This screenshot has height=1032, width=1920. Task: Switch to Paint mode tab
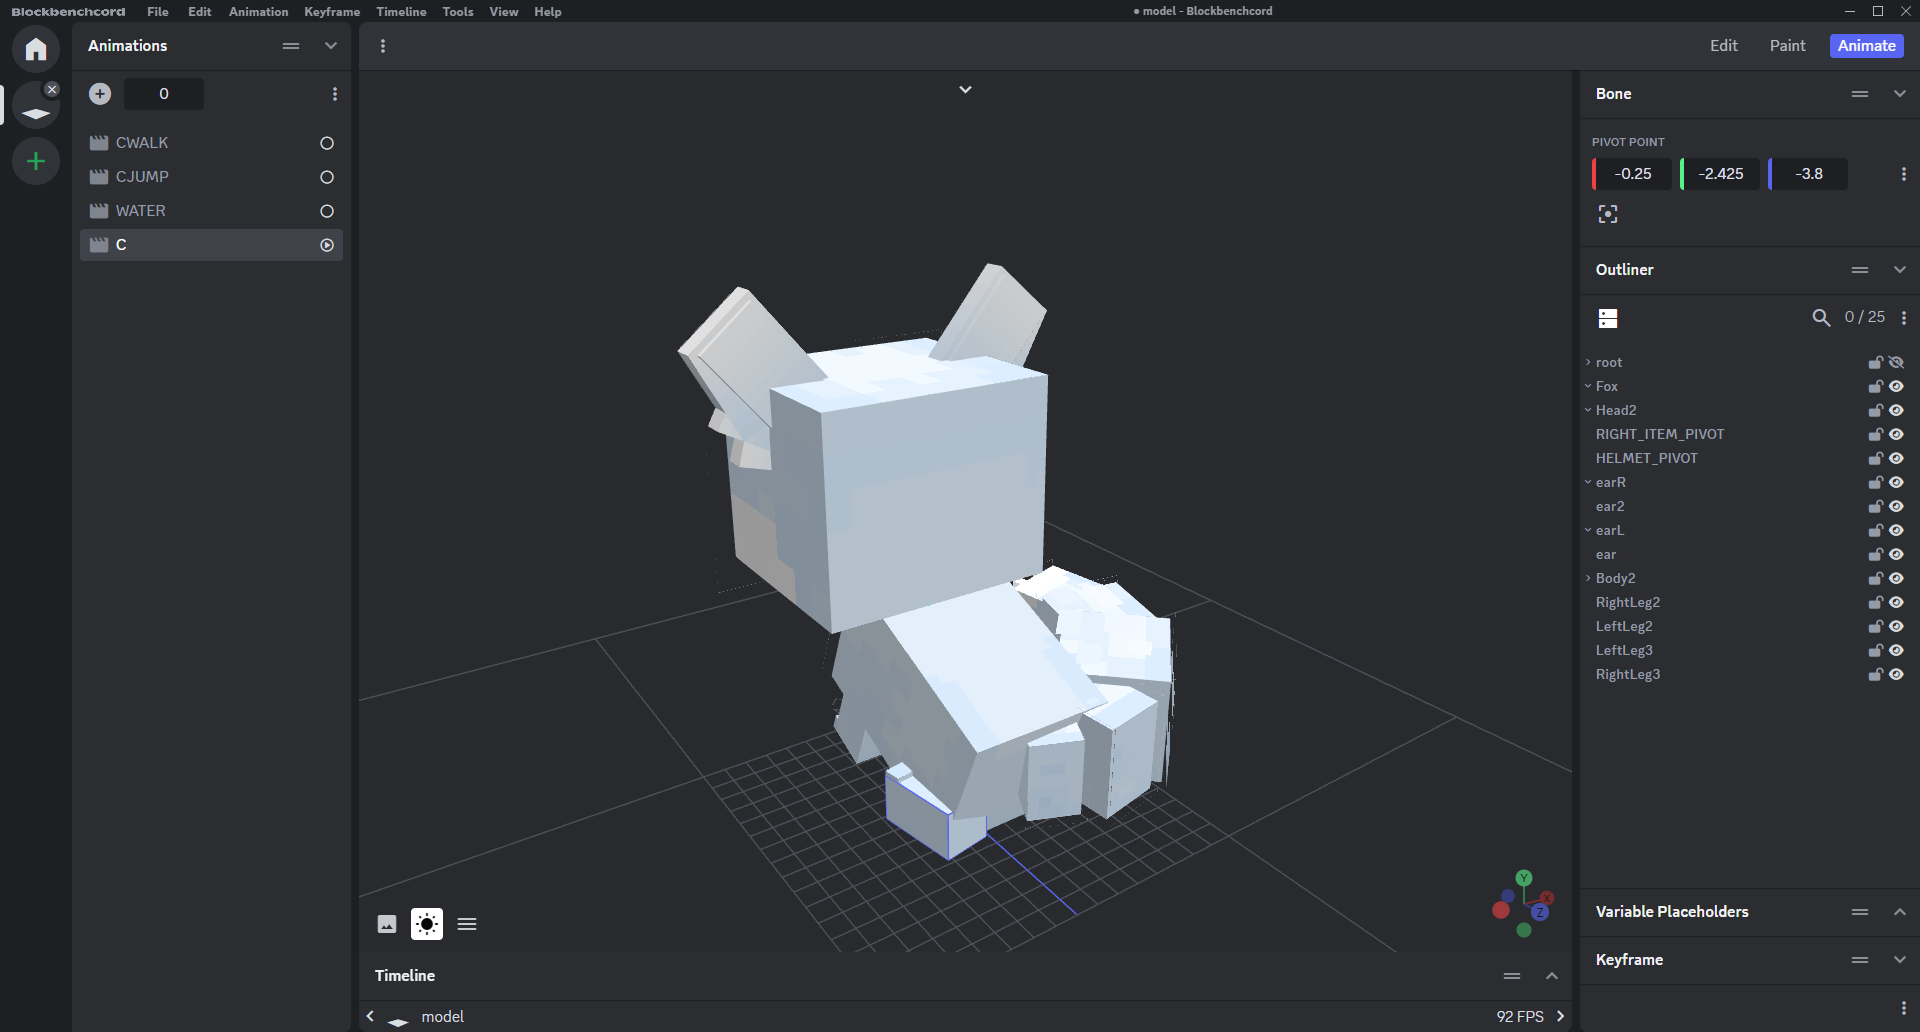(1787, 46)
